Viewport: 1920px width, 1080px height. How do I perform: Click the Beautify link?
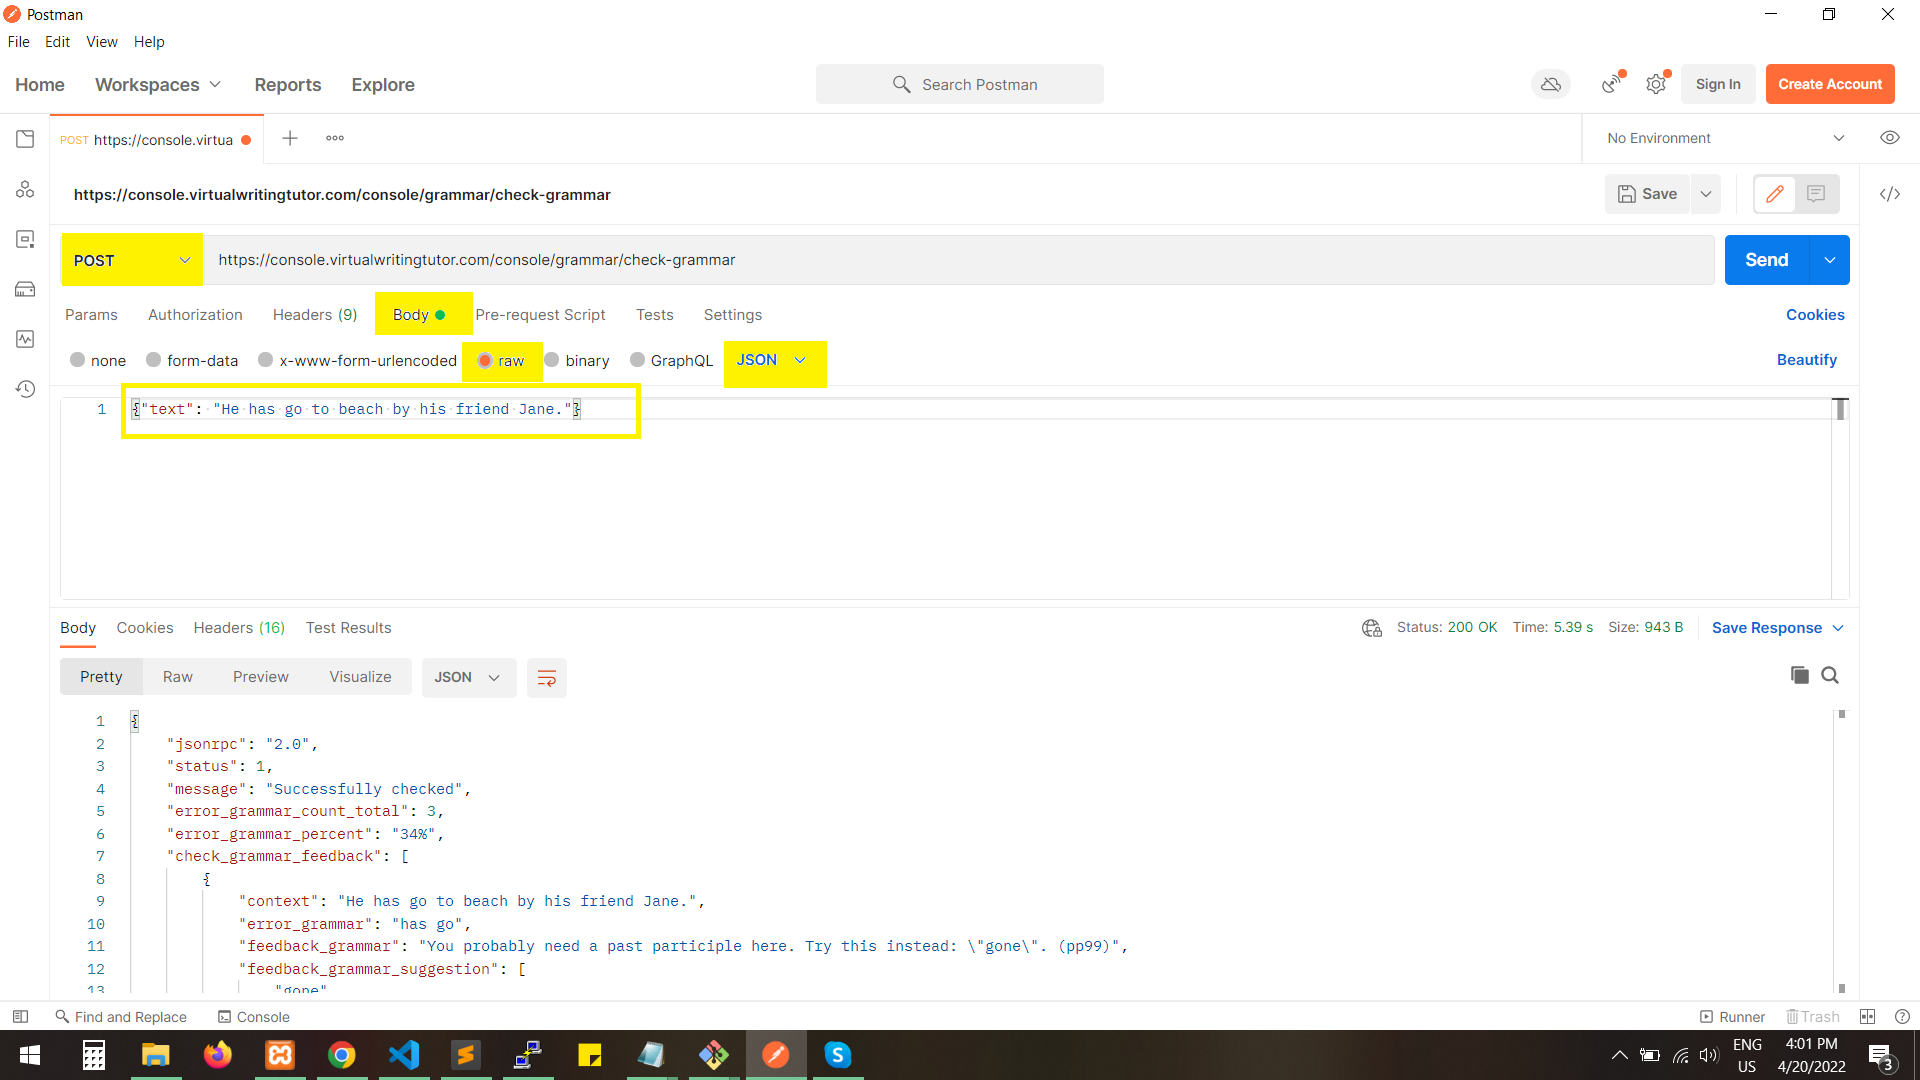1806,360
